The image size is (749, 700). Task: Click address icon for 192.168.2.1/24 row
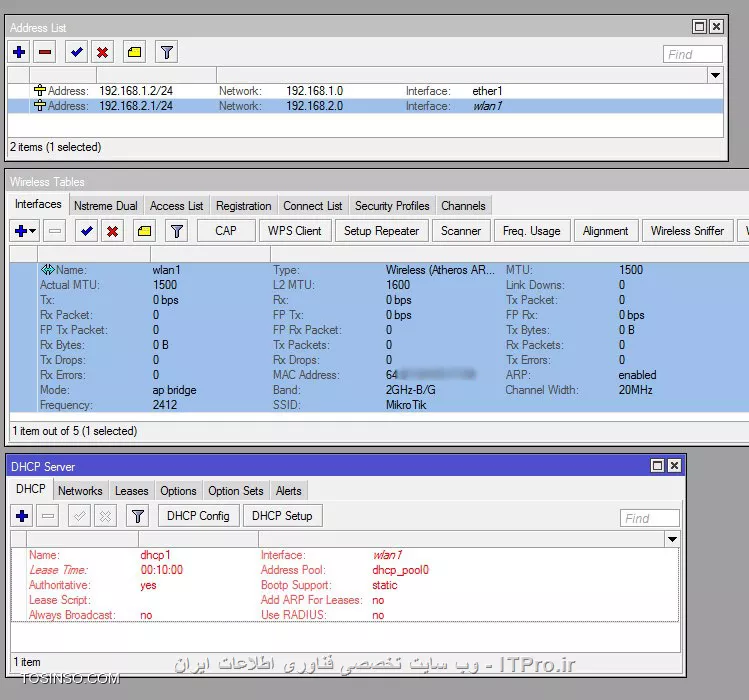[40, 106]
